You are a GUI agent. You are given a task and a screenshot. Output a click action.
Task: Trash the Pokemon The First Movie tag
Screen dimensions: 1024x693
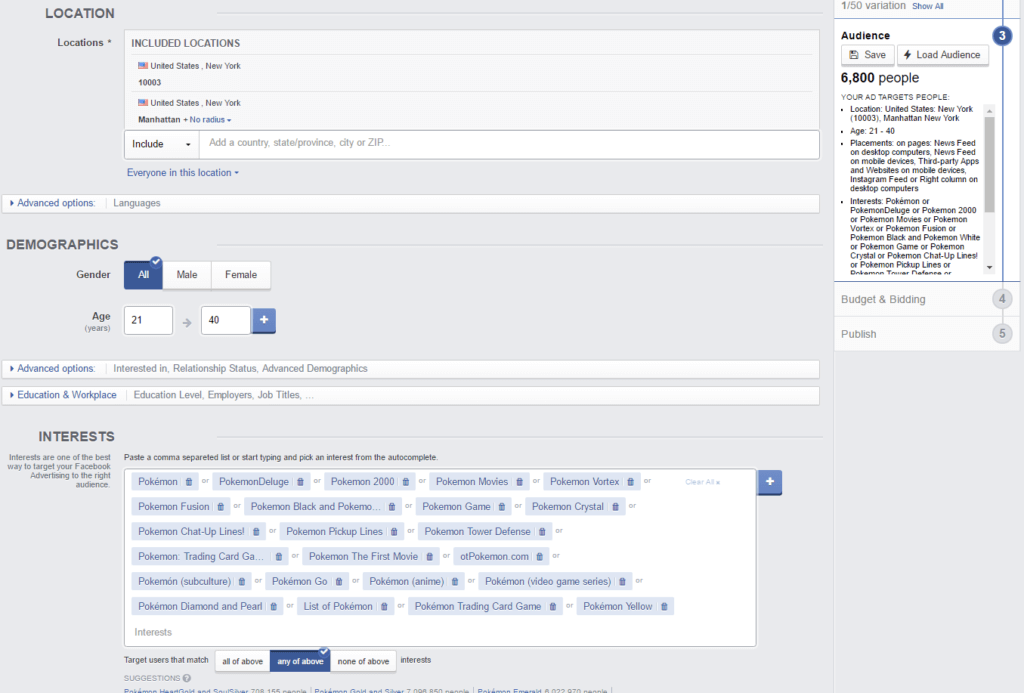tap(430, 556)
